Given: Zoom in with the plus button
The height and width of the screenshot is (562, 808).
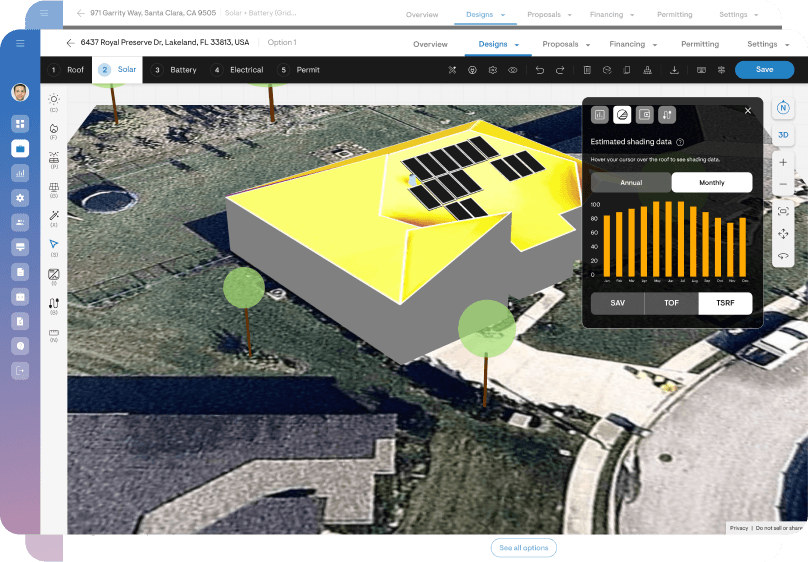Looking at the screenshot, I should (x=783, y=162).
